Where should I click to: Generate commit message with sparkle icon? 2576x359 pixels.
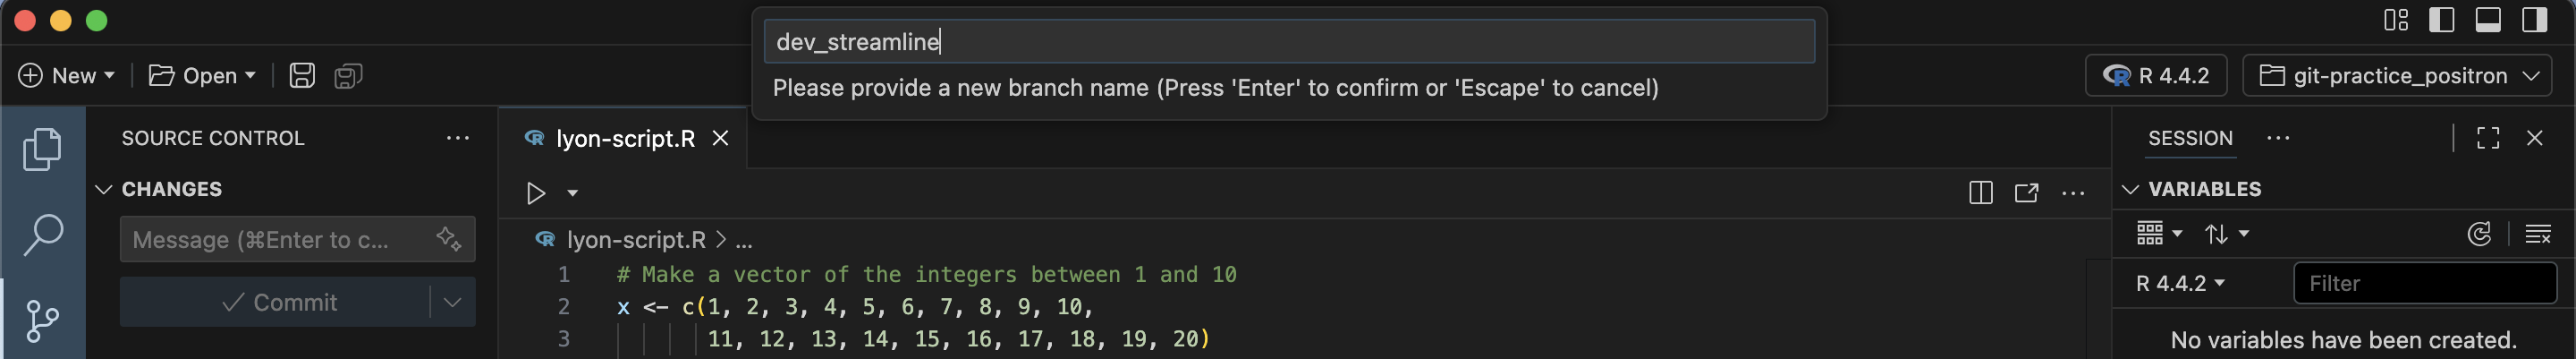449,239
